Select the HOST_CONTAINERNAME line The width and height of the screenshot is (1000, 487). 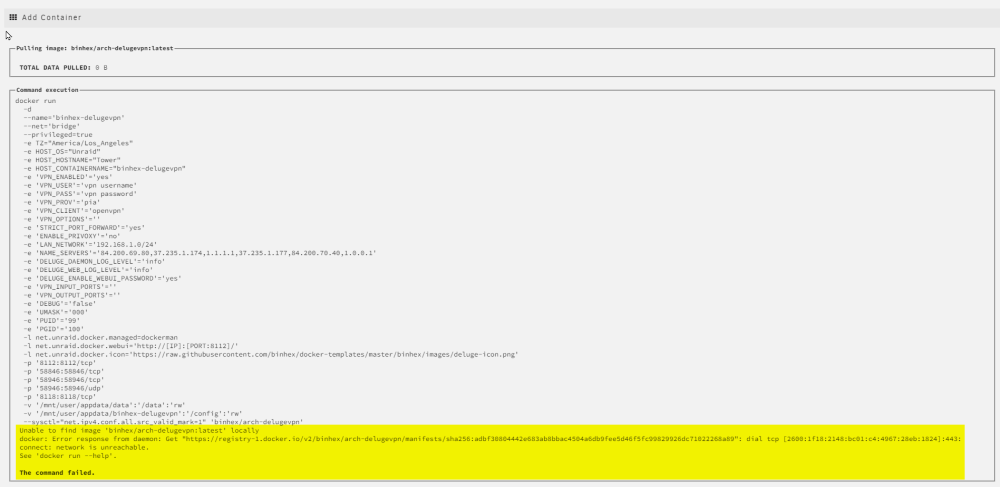pyautogui.click(x=105, y=168)
